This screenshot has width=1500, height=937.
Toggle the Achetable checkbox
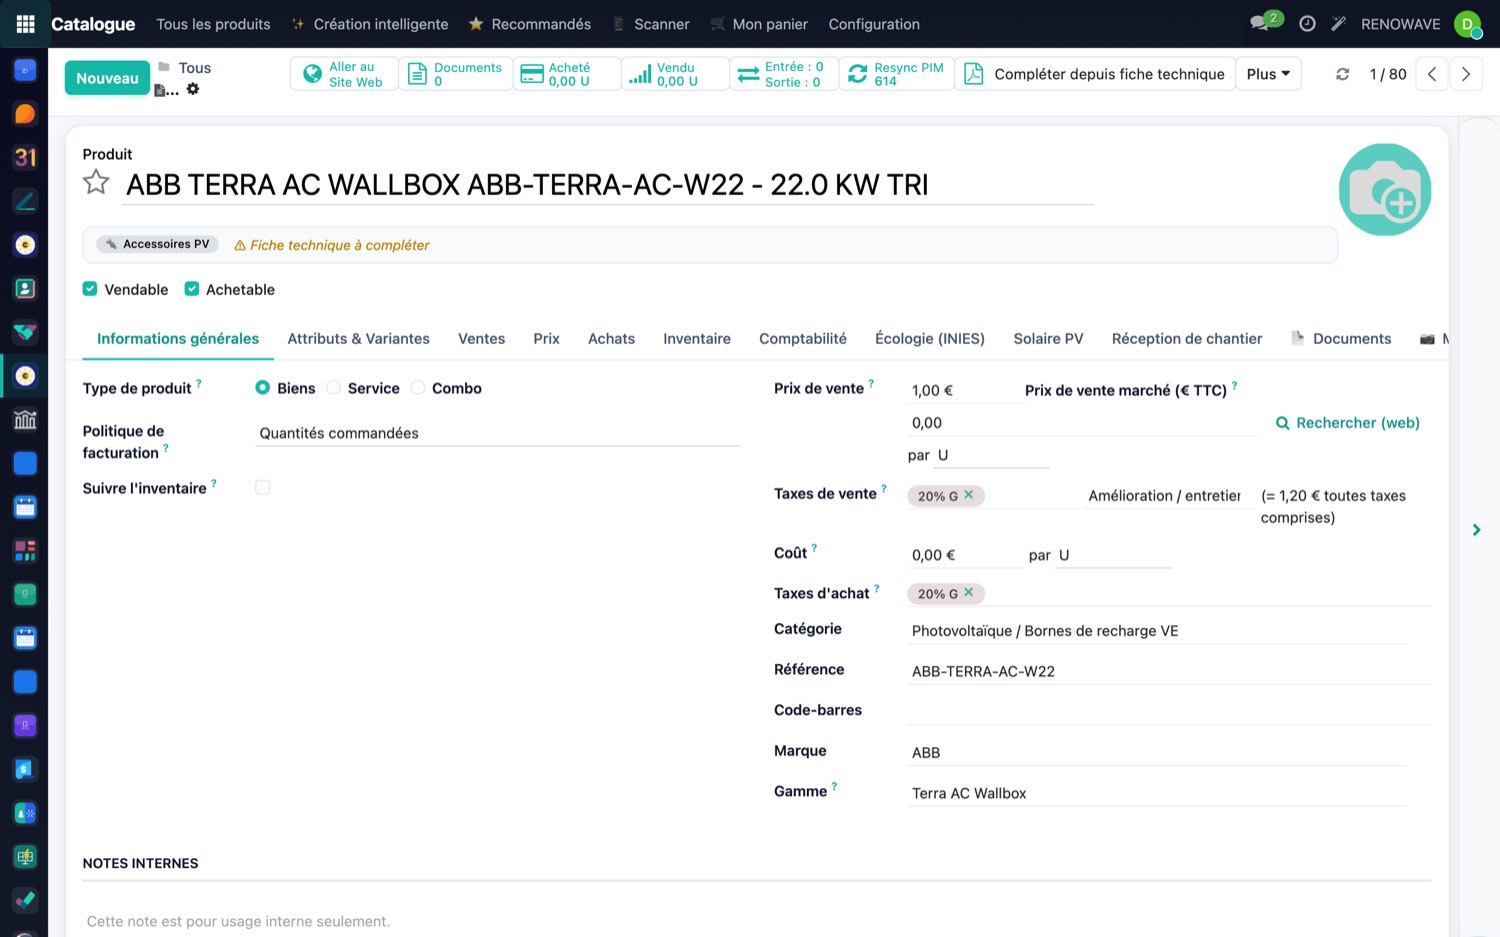tap(192, 289)
